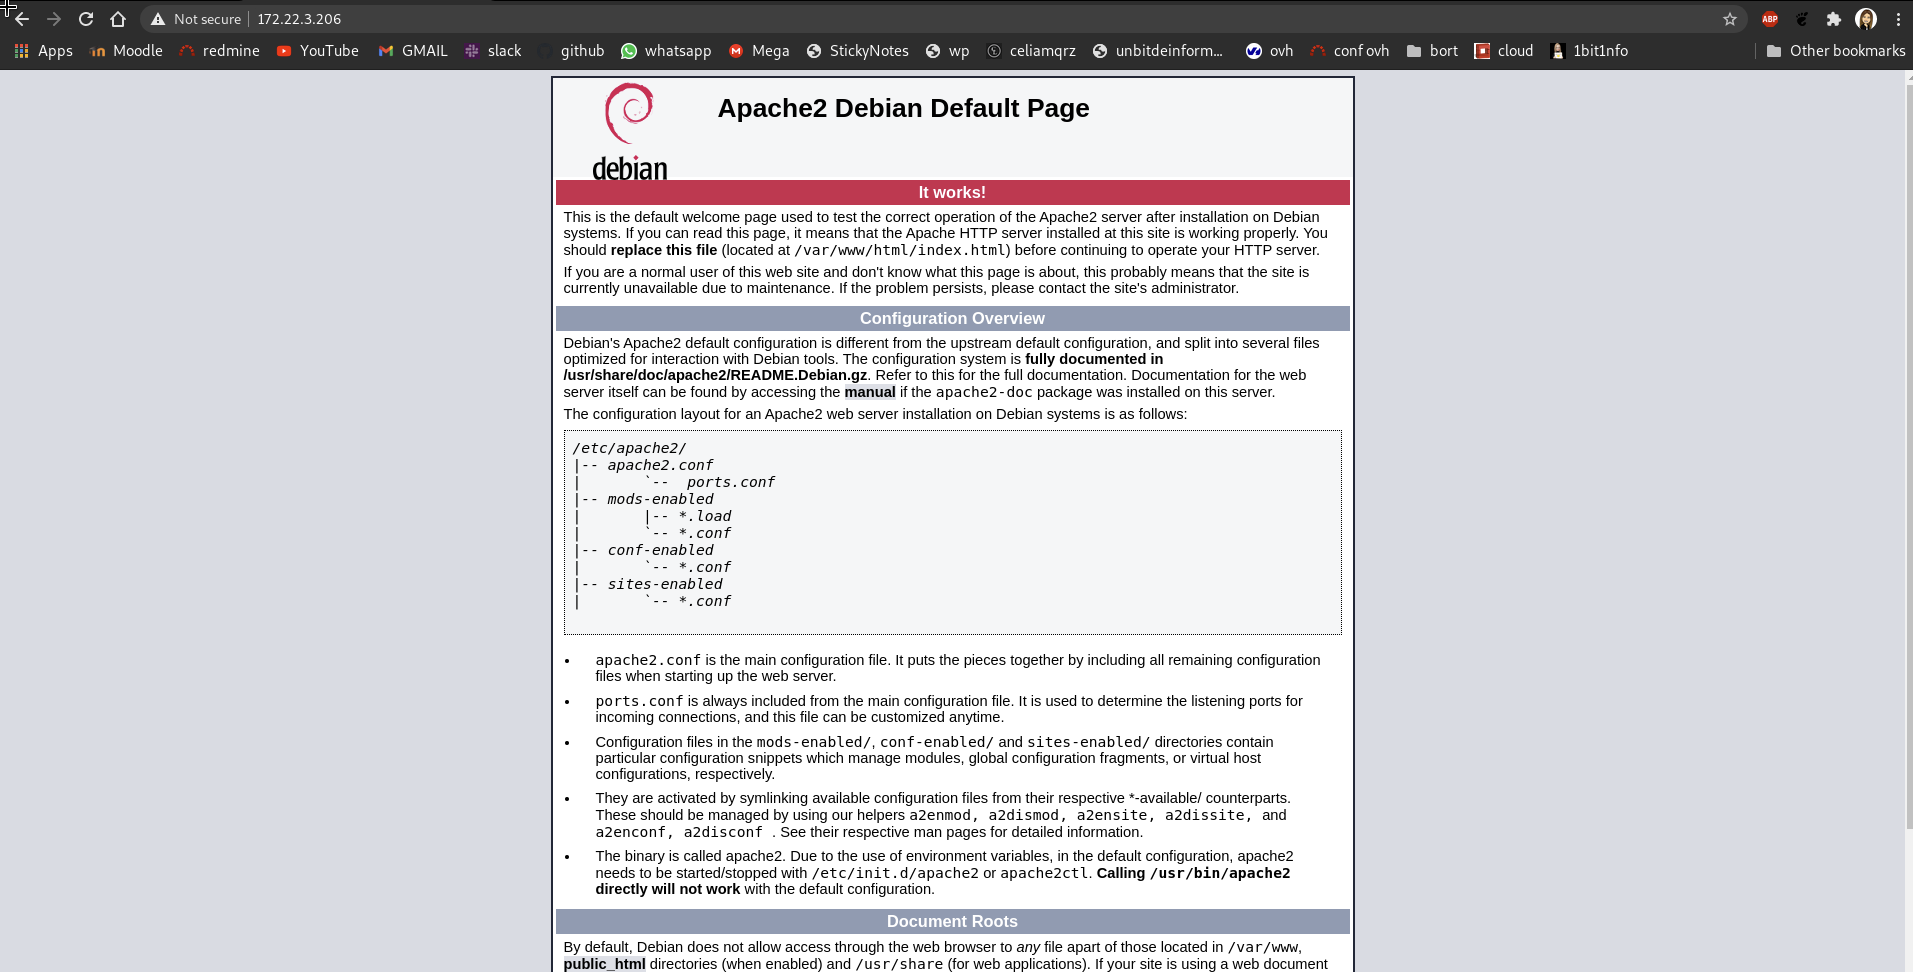Image resolution: width=1913 pixels, height=972 pixels.
Task: Open the Apps launcher
Action: 42,50
